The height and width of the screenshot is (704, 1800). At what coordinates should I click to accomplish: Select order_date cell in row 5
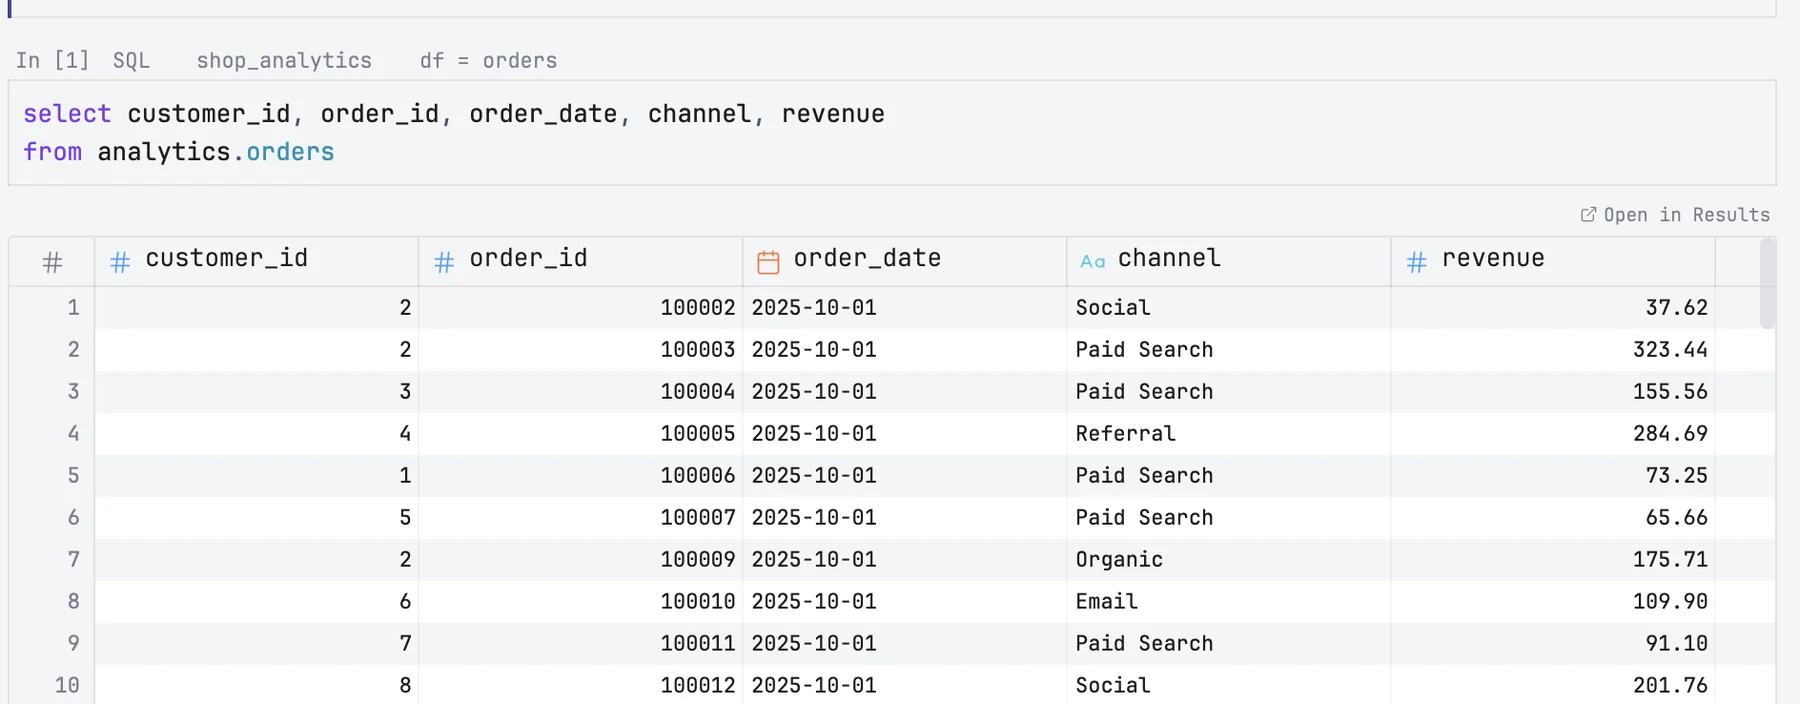point(904,476)
